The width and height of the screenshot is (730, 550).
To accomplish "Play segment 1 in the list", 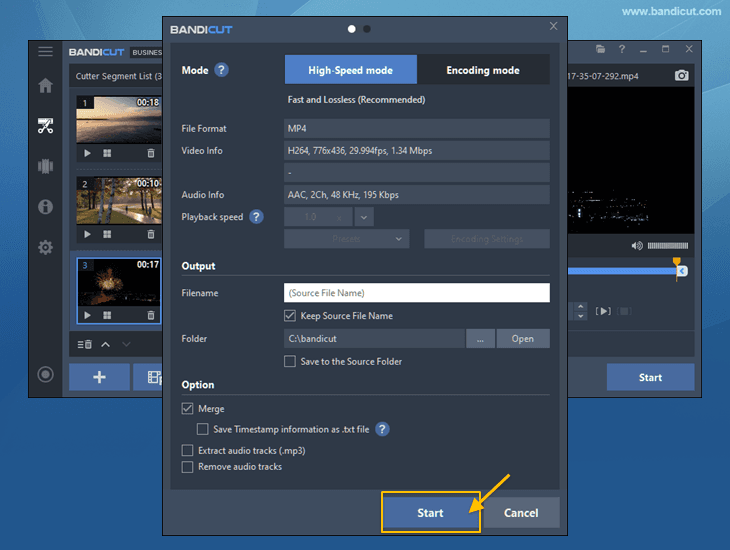I will (87, 153).
